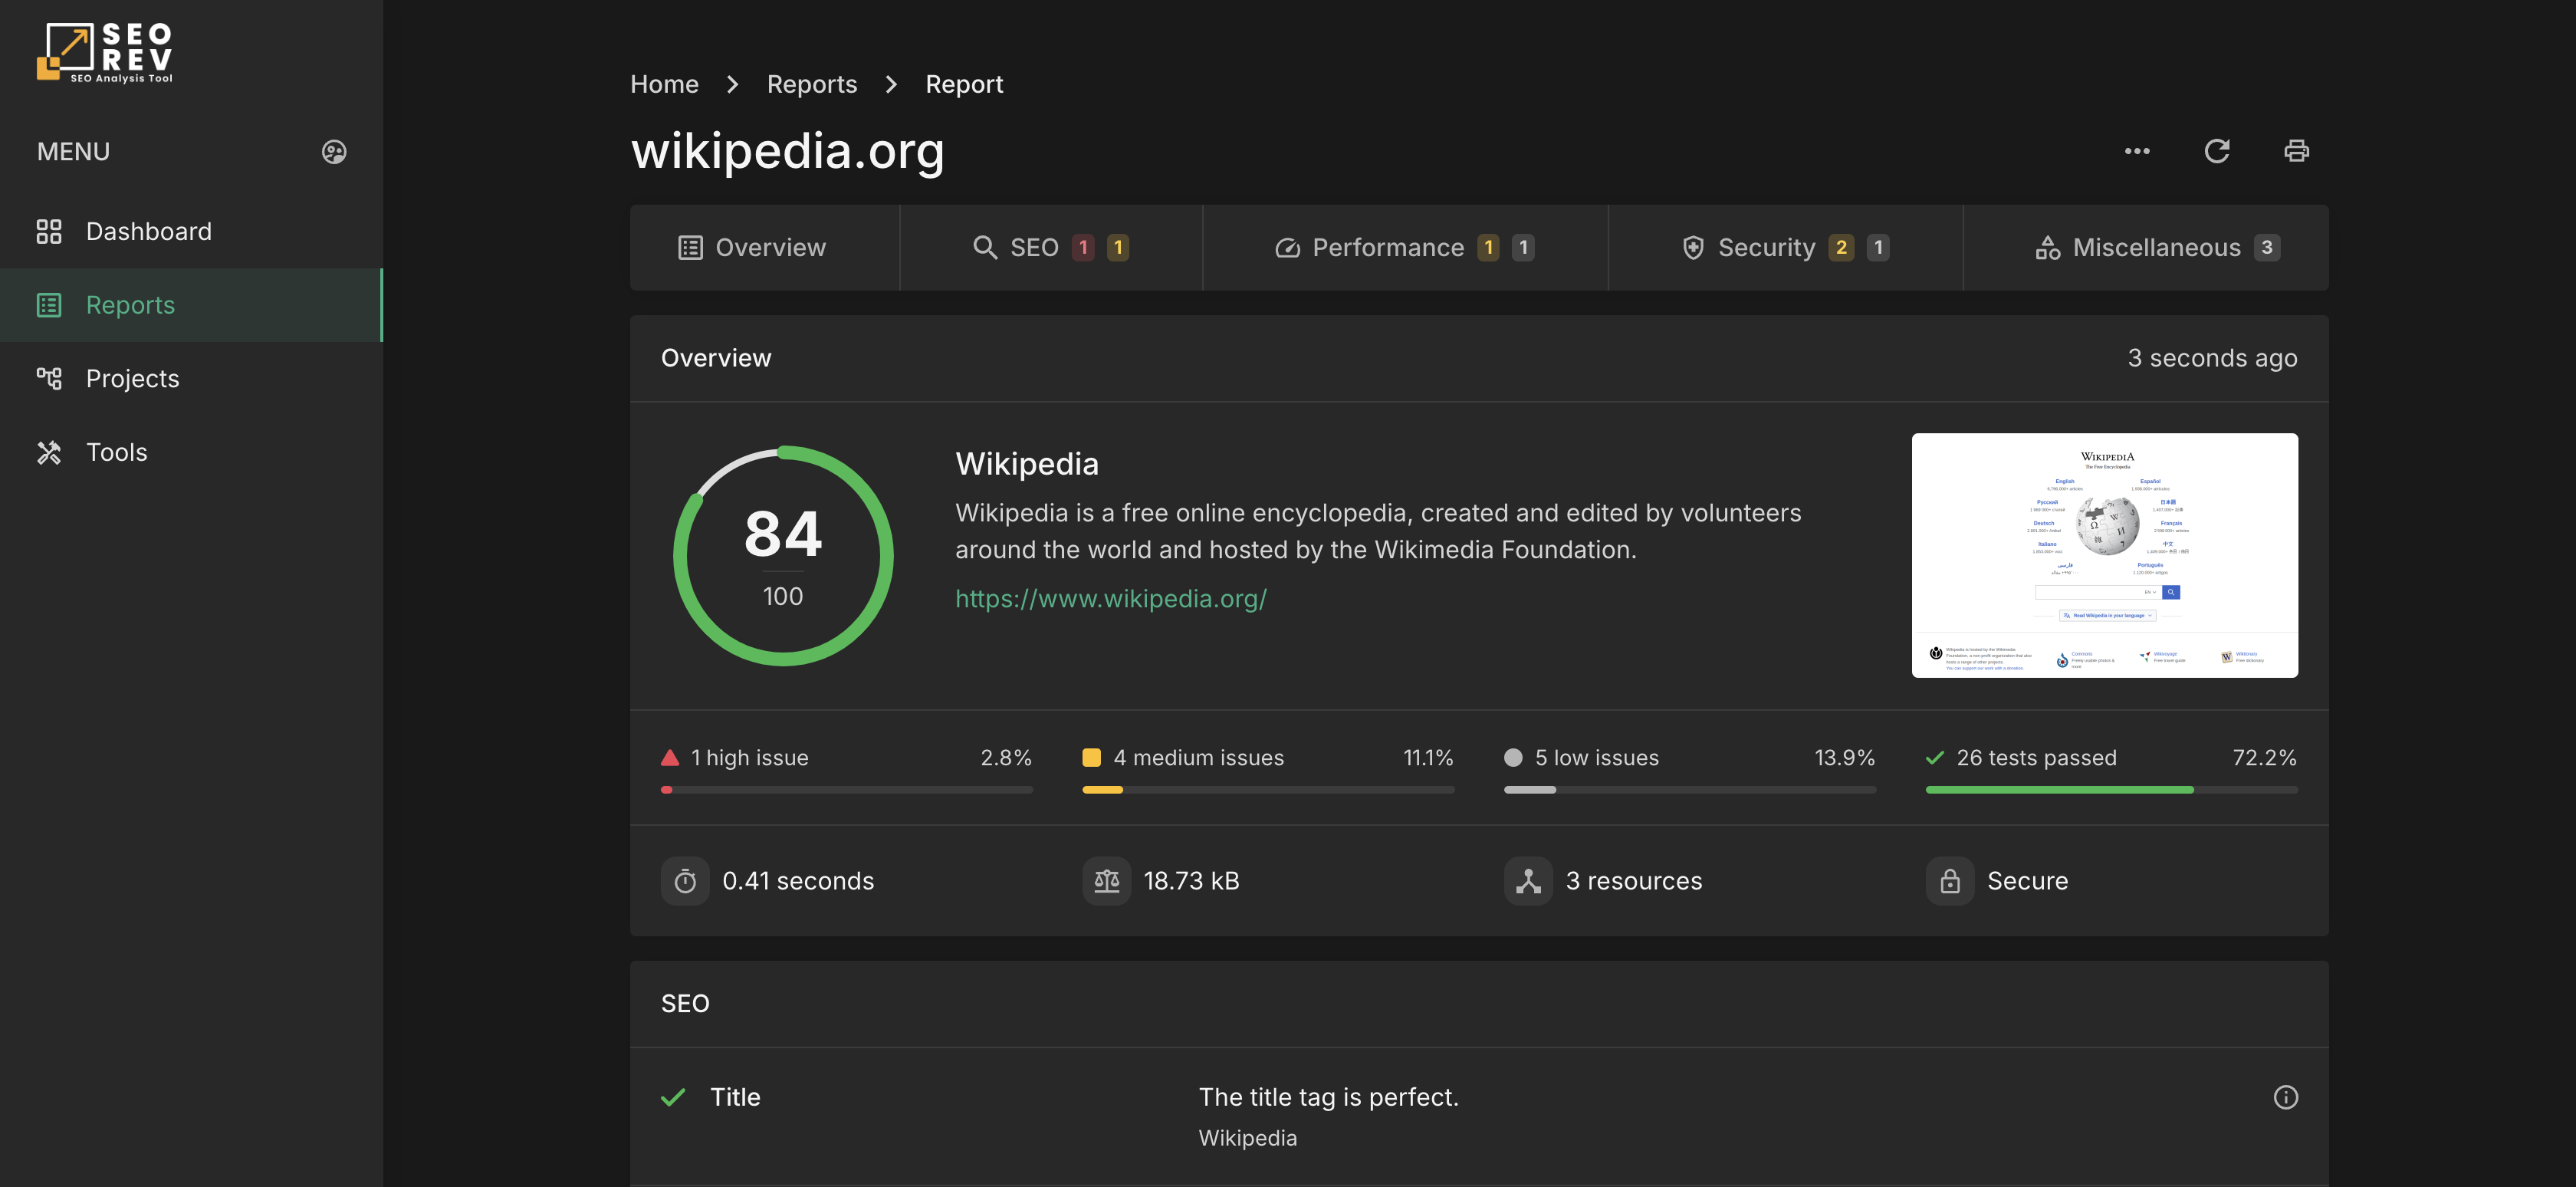Click the Secure padlock icon
The height and width of the screenshot is (1187, 2576).
coord(1950,881)
